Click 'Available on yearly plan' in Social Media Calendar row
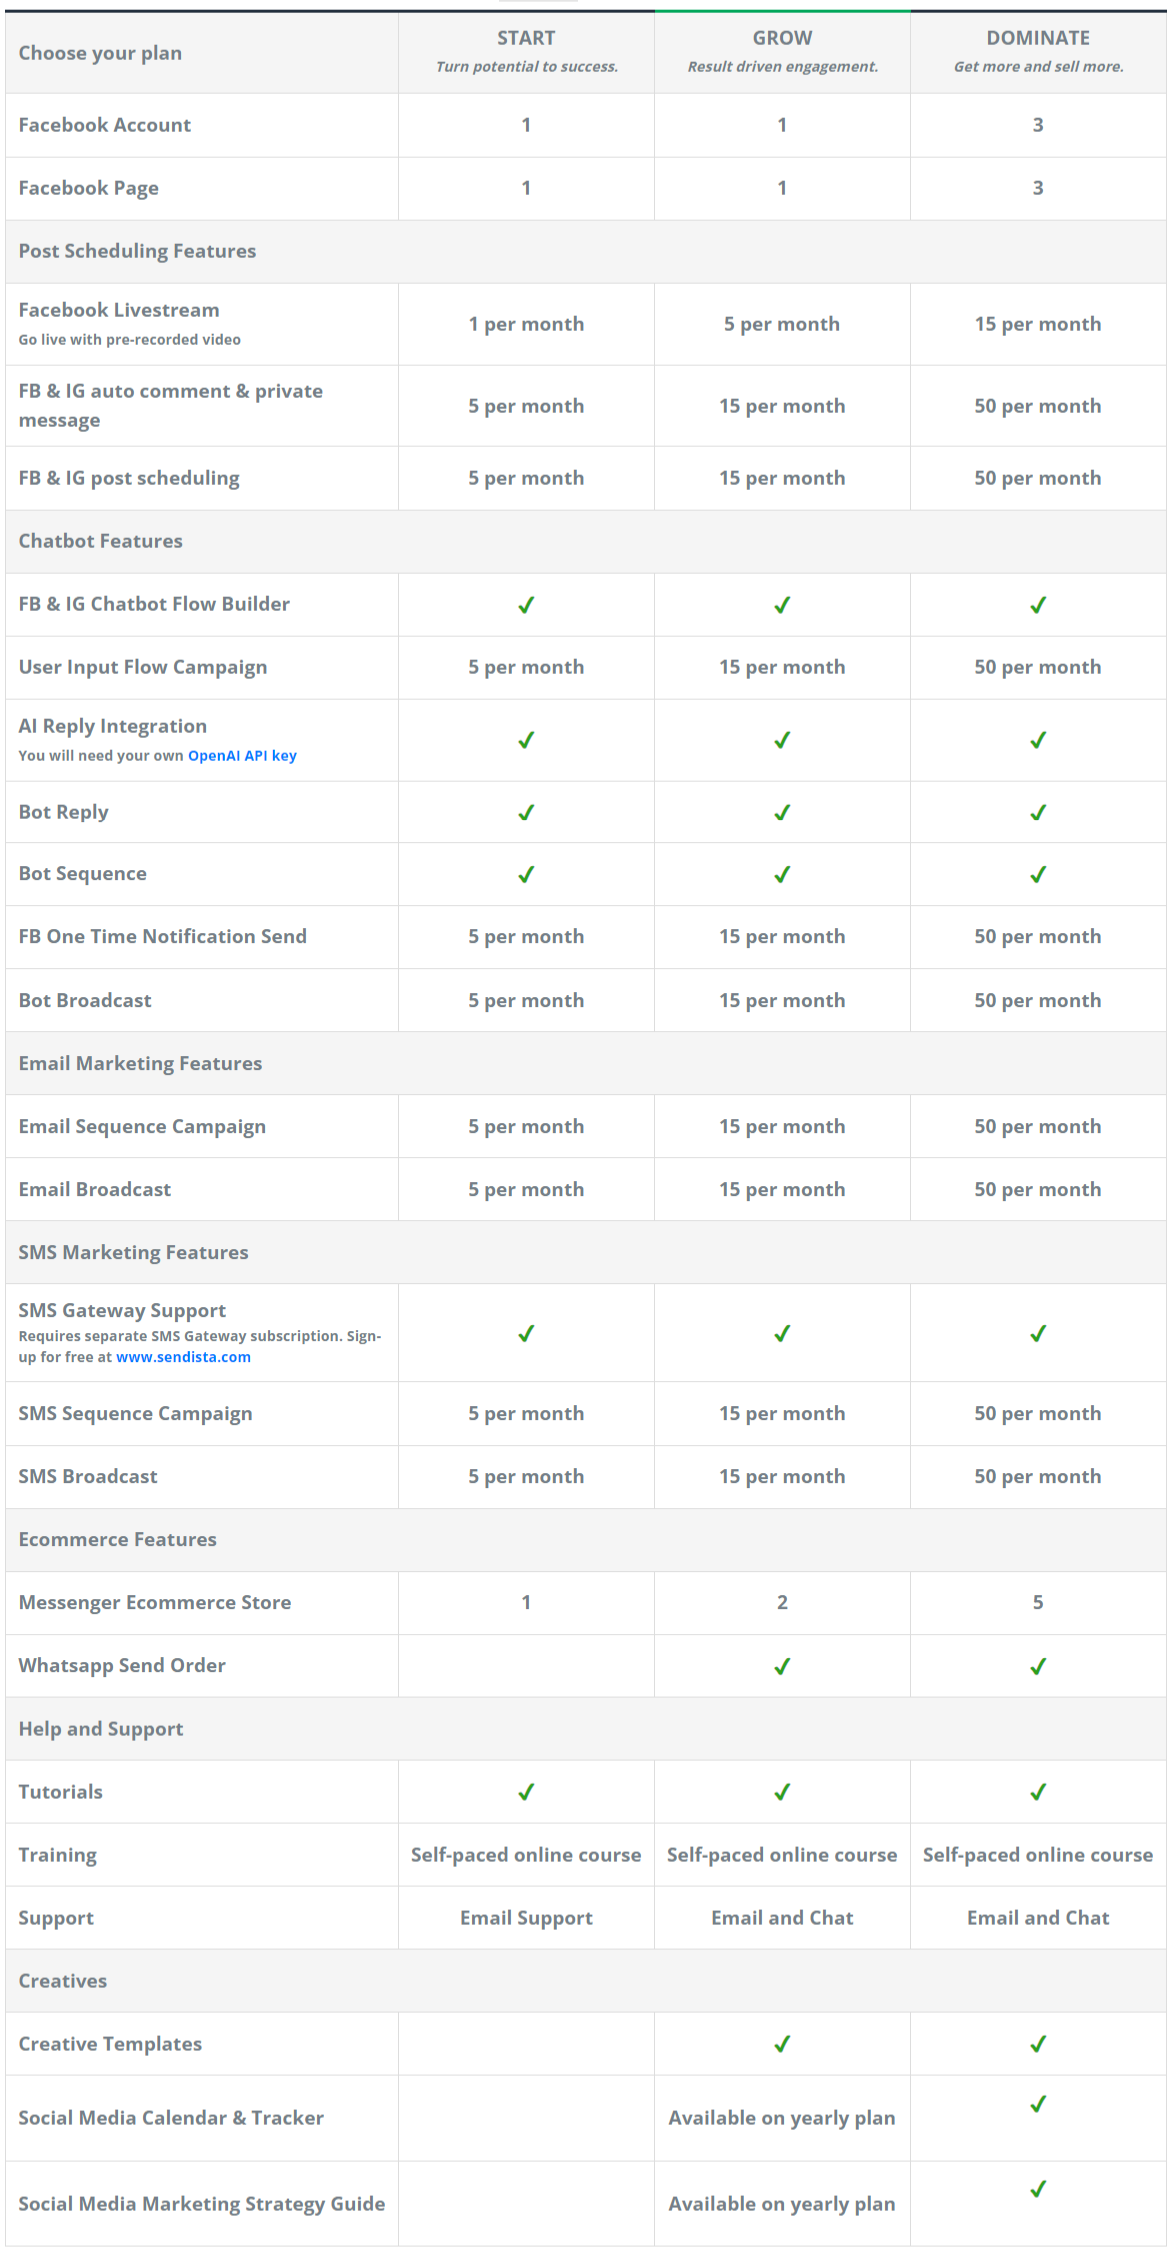This screenshot has height=2257, width=1174. [782, 2118]
